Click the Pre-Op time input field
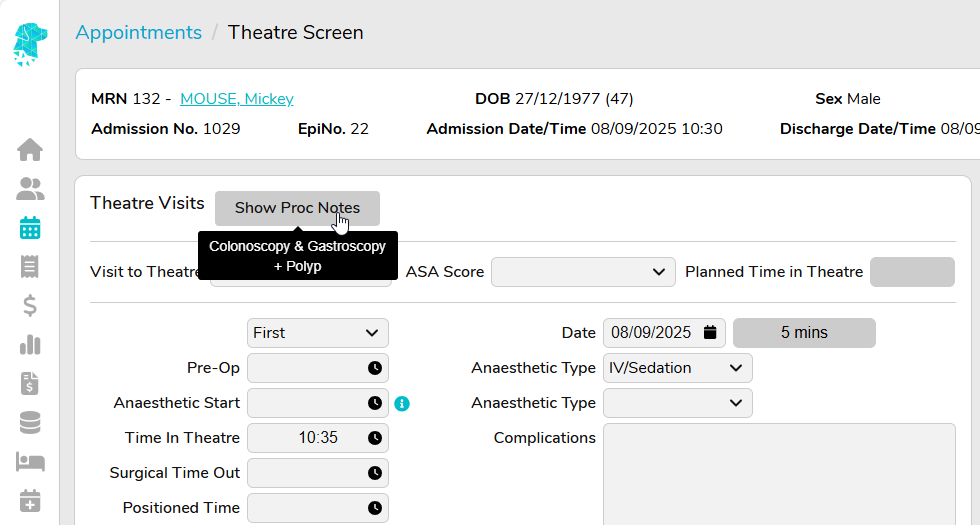 (x=318, y=368)
